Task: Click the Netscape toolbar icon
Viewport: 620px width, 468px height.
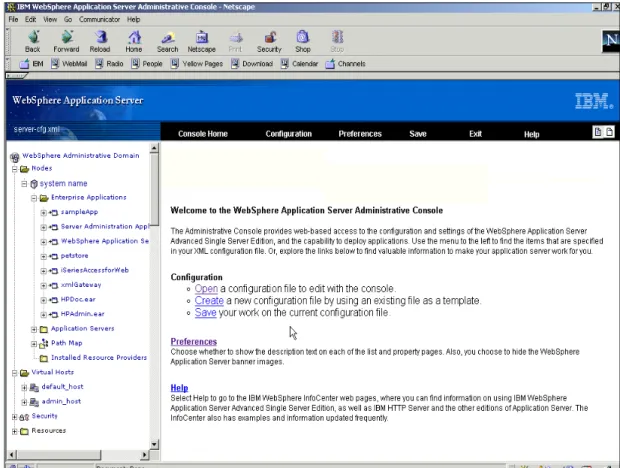Action: [202, 37]
